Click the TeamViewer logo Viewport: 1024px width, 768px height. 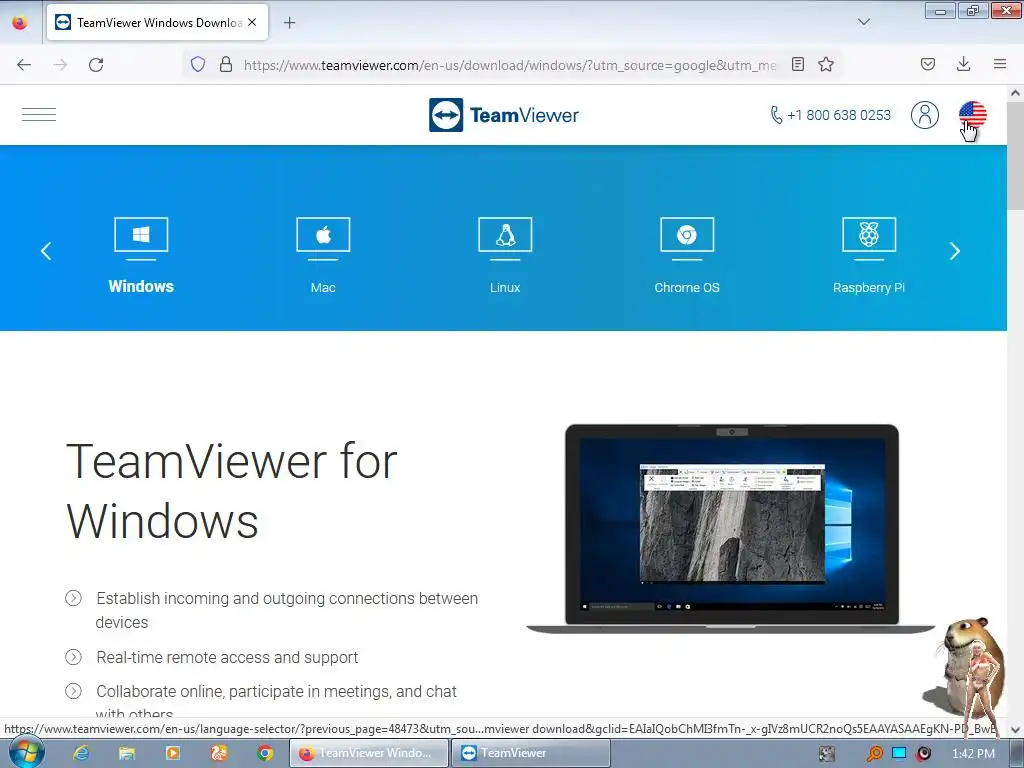pos(504,115)
